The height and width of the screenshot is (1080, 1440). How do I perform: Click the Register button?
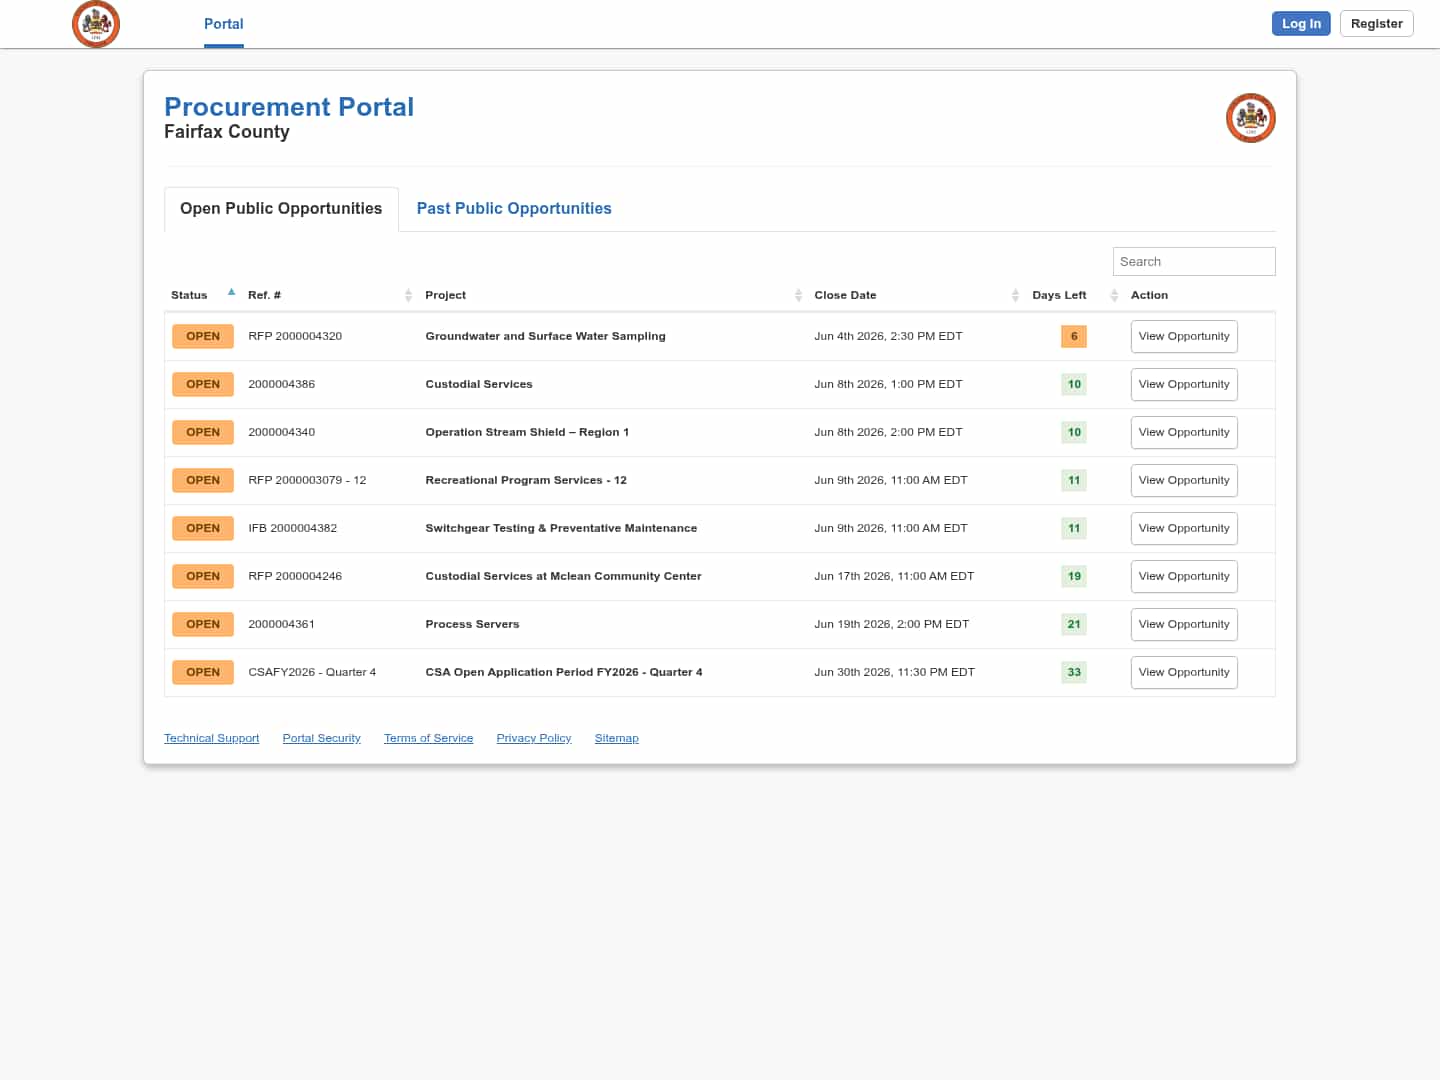pos(1377,23)
